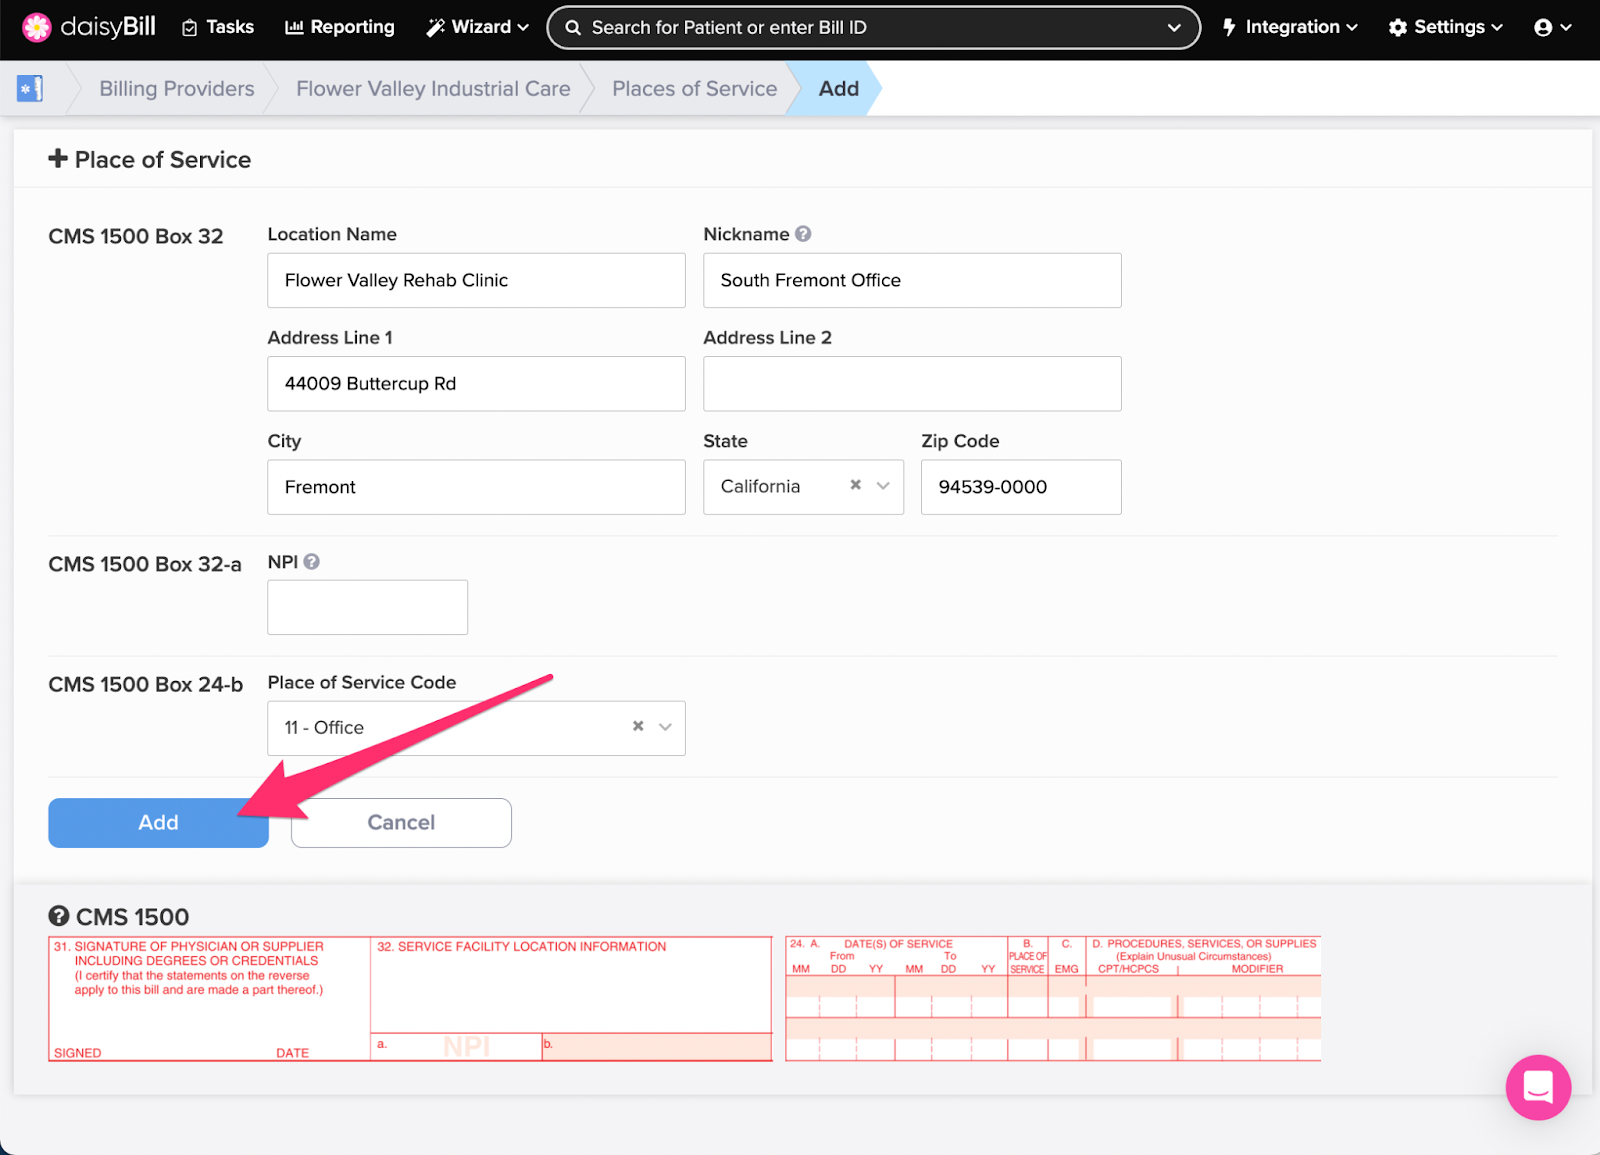Screen dimensions: 1600x1155
Task: Click the Nickname help icon
Action: [803, 233]
